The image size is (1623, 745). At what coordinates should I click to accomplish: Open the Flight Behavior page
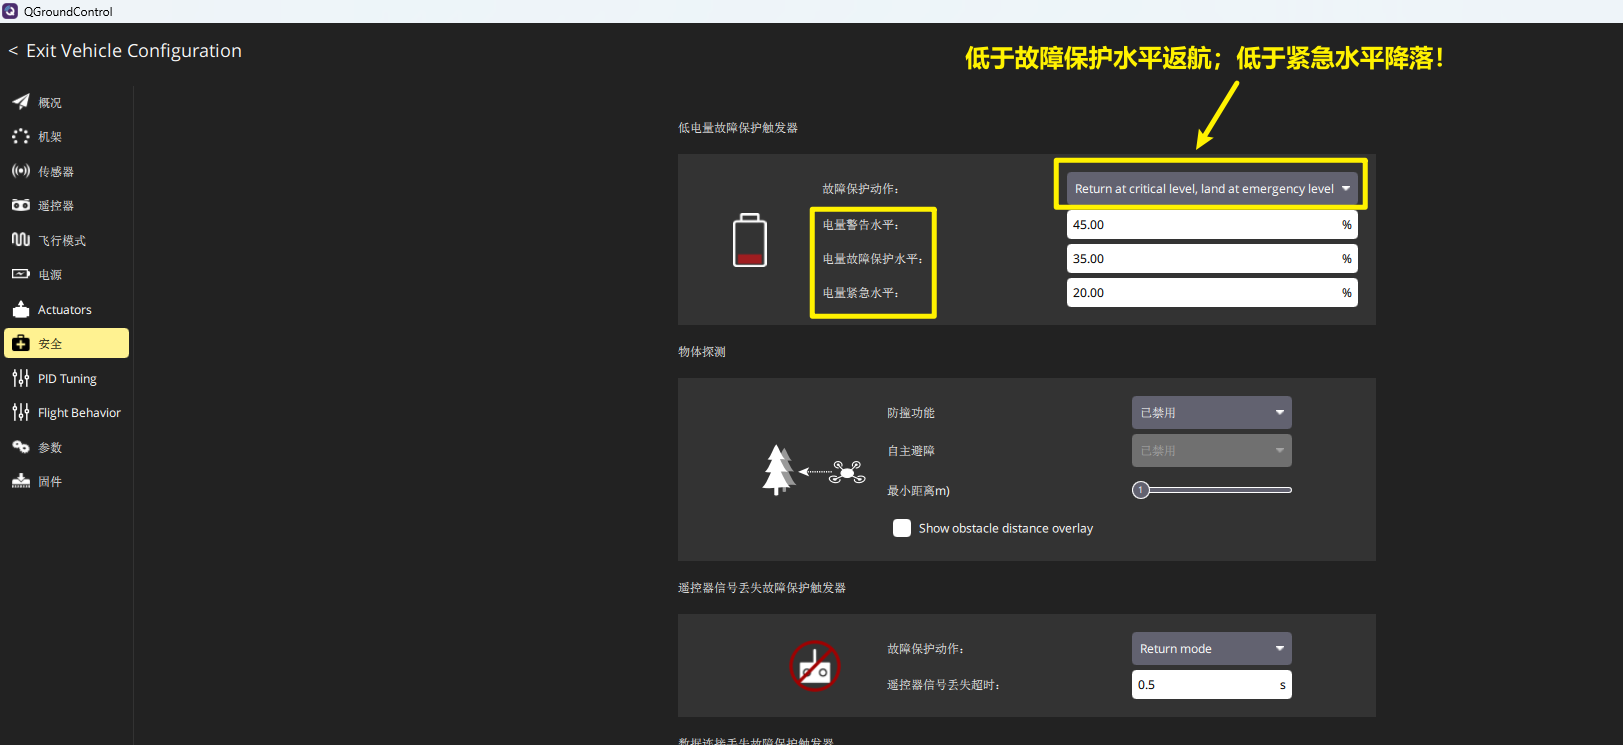pyautogui.click(x=66, y=412)
